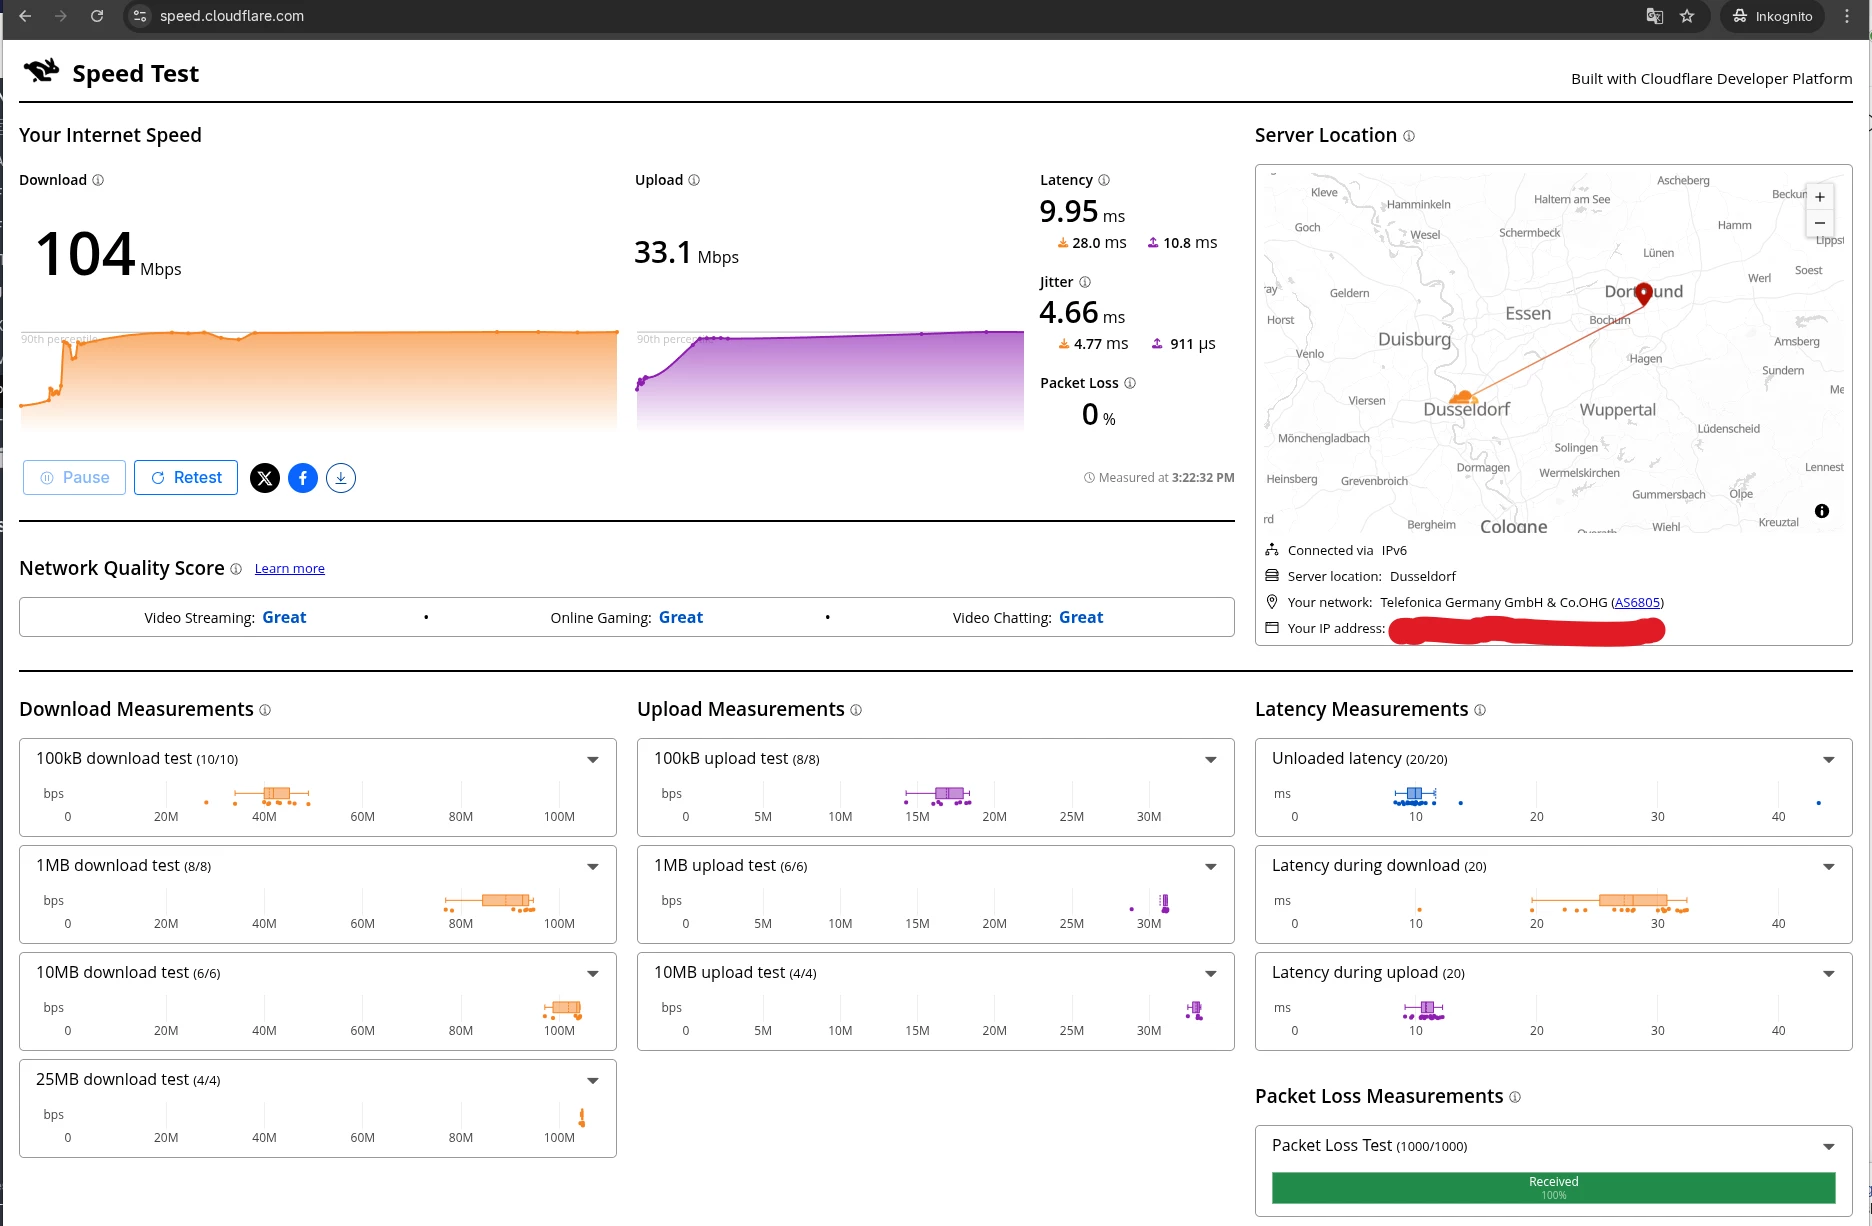Click the red server pin on map

(1643, 293)
